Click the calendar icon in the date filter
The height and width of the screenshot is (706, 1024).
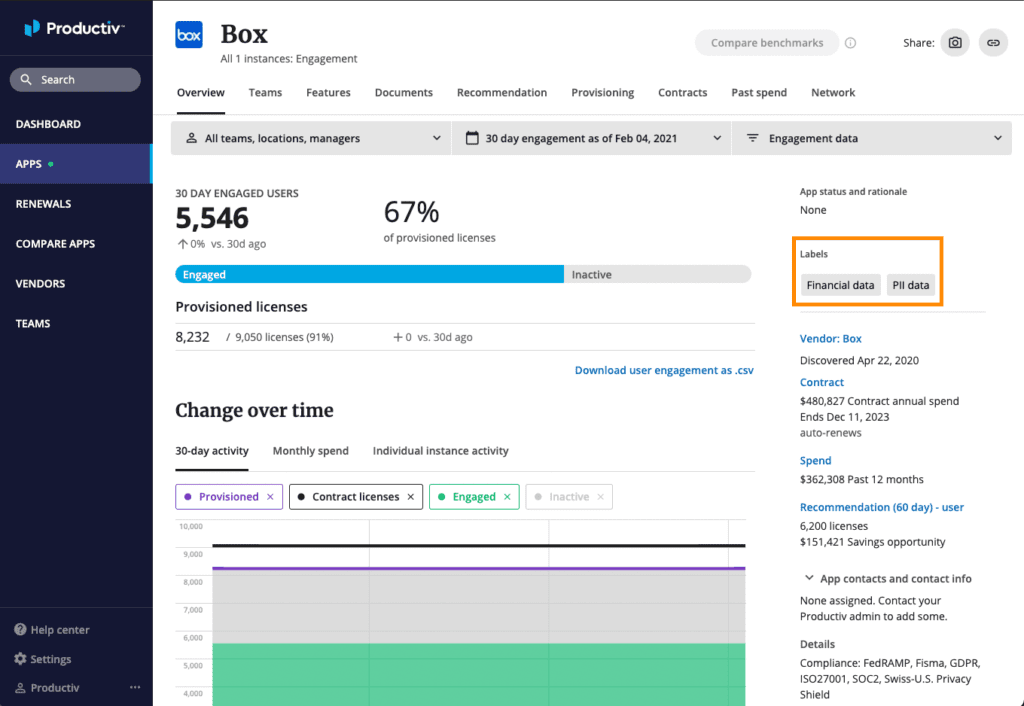[472, 138]
